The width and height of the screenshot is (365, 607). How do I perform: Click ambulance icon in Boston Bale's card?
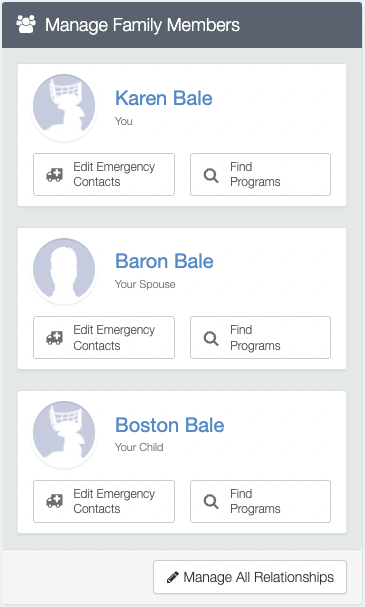coord(55,502)
